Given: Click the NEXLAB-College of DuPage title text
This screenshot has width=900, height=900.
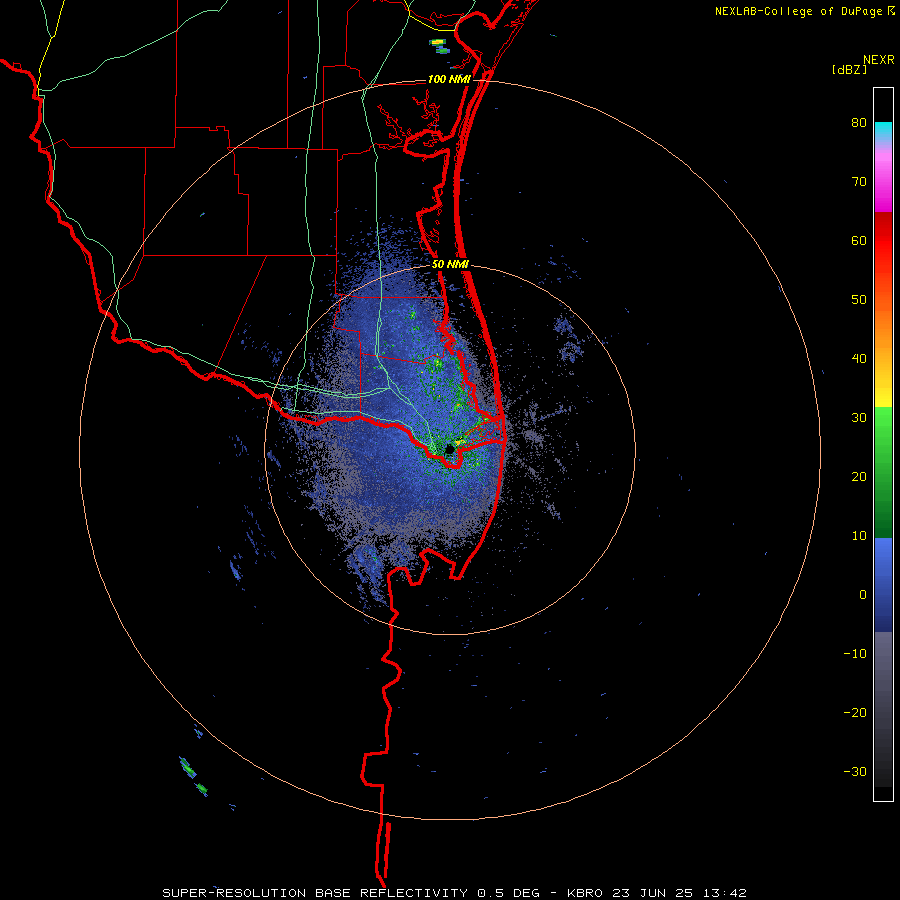Looking at the screenshot, I should (x=798, y=11).
